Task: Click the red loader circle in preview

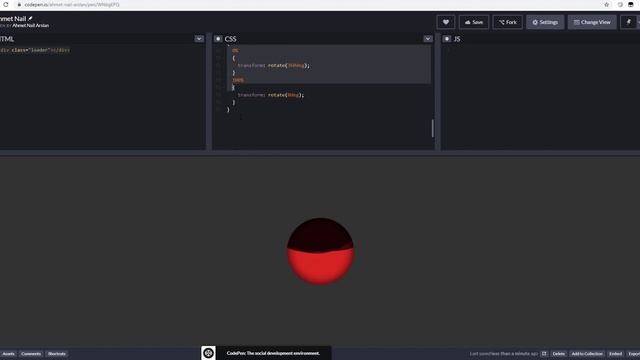Action: point(320,251)
